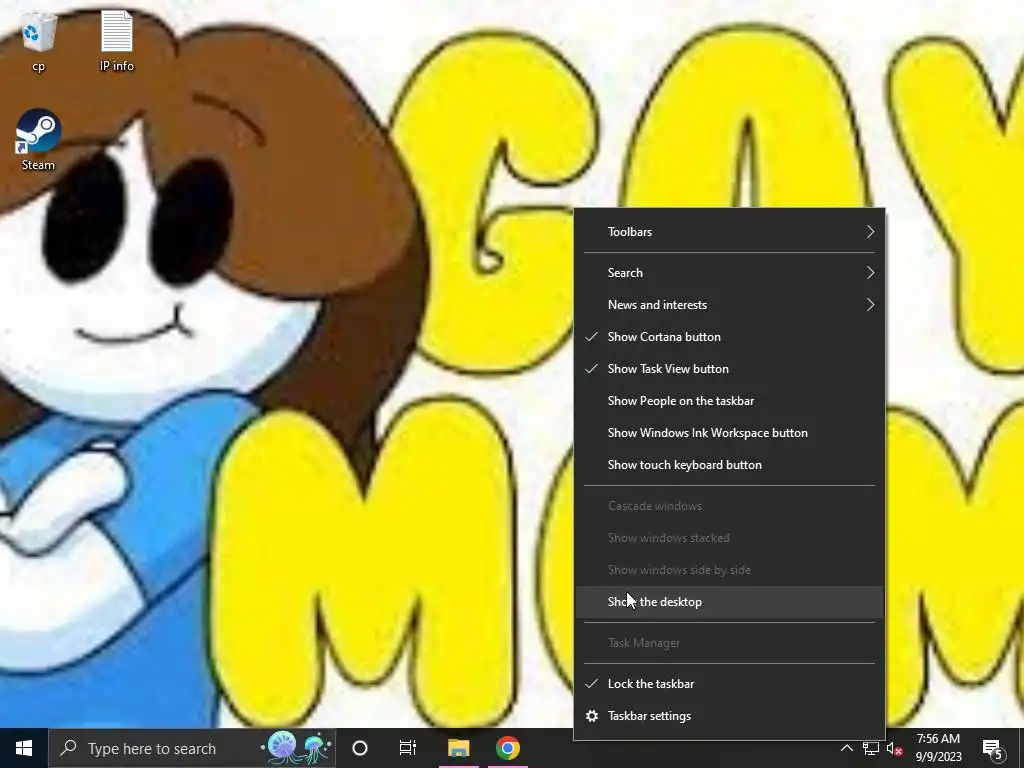Switch to Google Chrome on the taskbar
Image resolution: width=1024 pixels, height=768 pixels.
point(507,748)
